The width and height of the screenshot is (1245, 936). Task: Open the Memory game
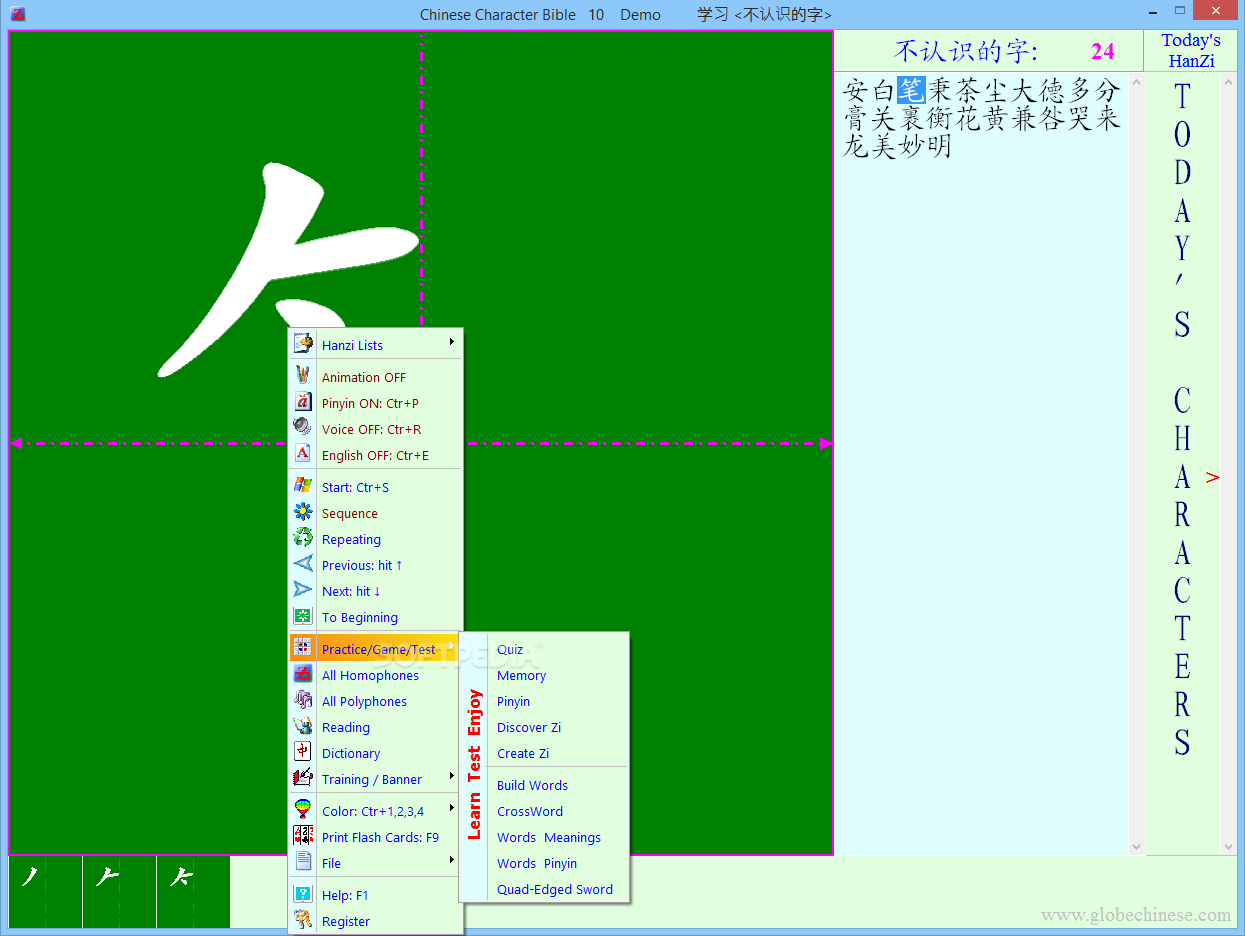521,675
